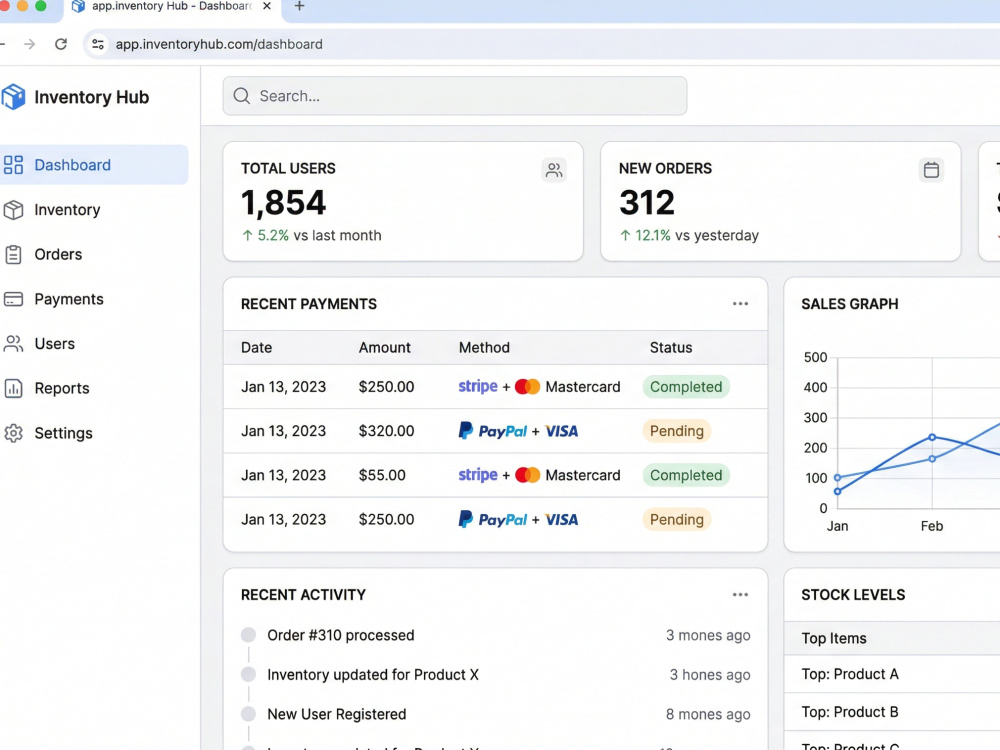
Task: Click the $55.00 amount cell
Action: click(x=382, y=475)
